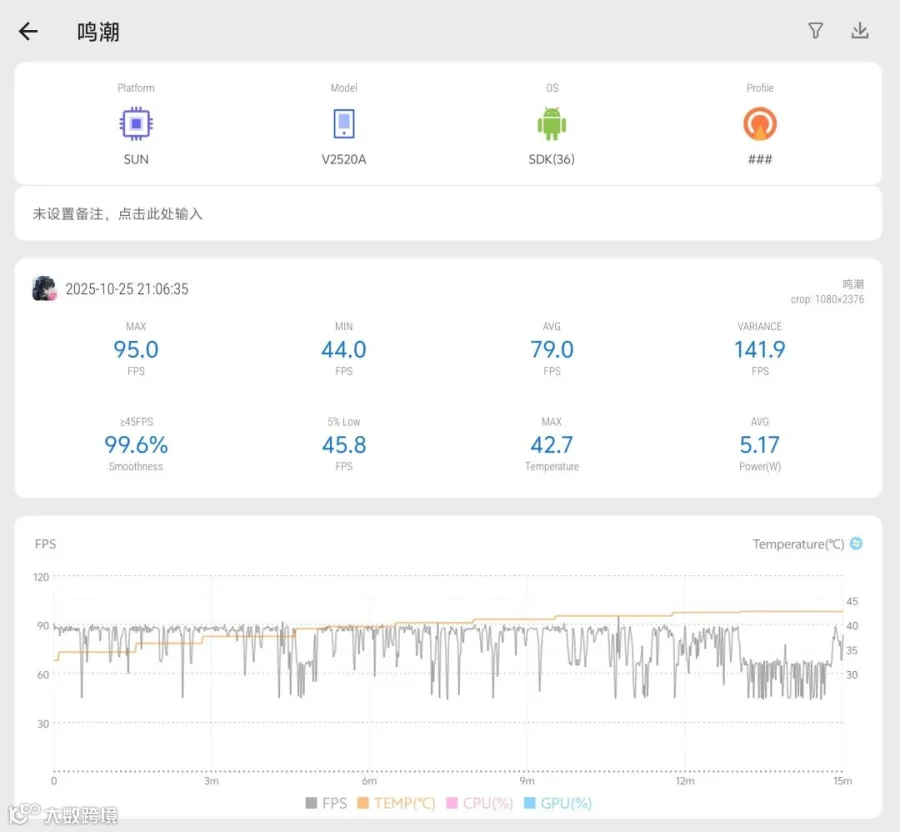
Task: Toggle the TEMP(°C) legend series
Action: pos(396,803)
